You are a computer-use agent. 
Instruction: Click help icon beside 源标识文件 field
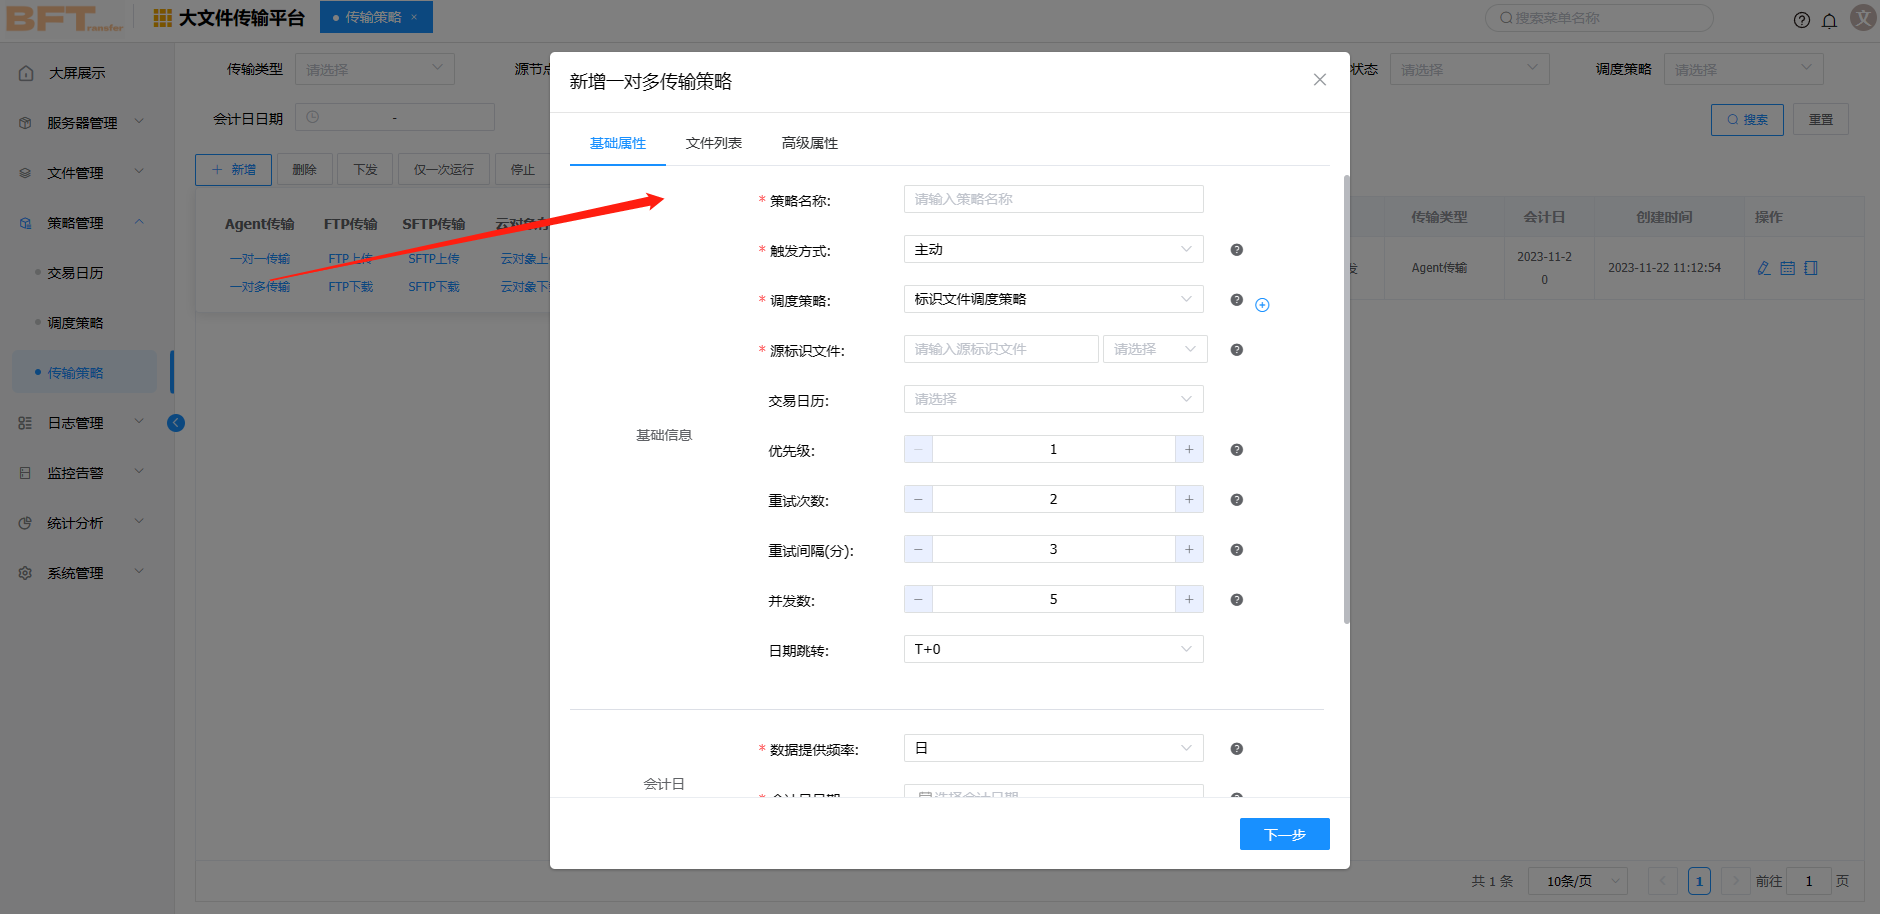pos(1236,350)
